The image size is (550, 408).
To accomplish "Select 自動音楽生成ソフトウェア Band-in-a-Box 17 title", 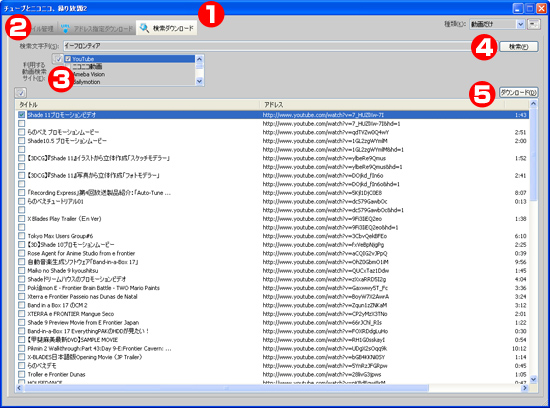I will (83, 262).
